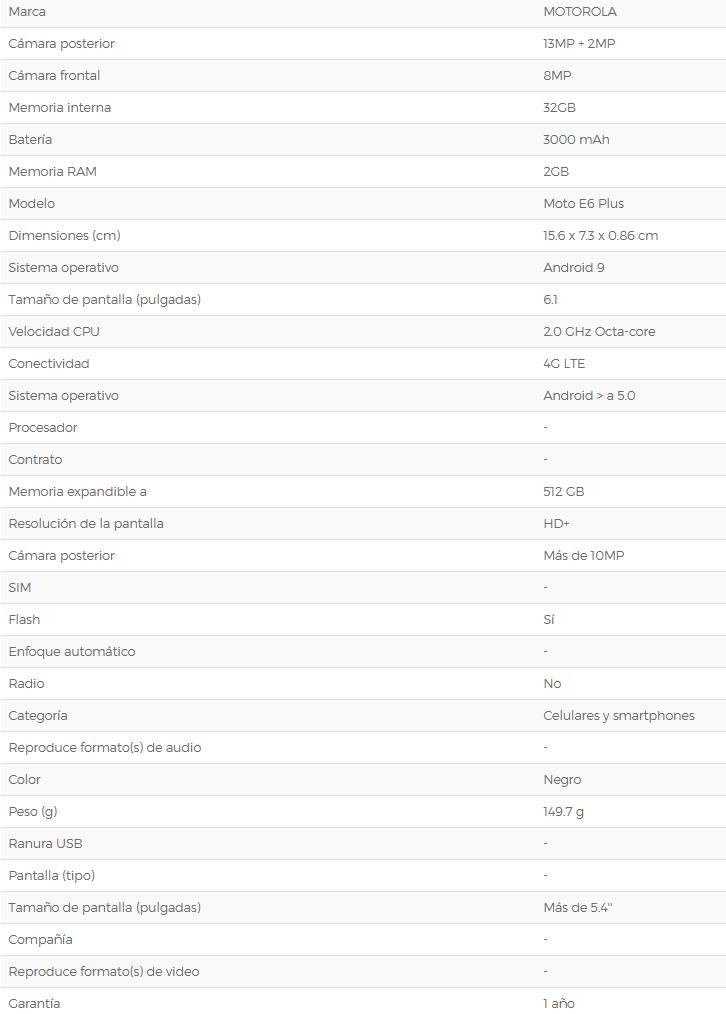726x1014 pixels.
Task: Select the Memoria interna label
Action: [59, 108]
